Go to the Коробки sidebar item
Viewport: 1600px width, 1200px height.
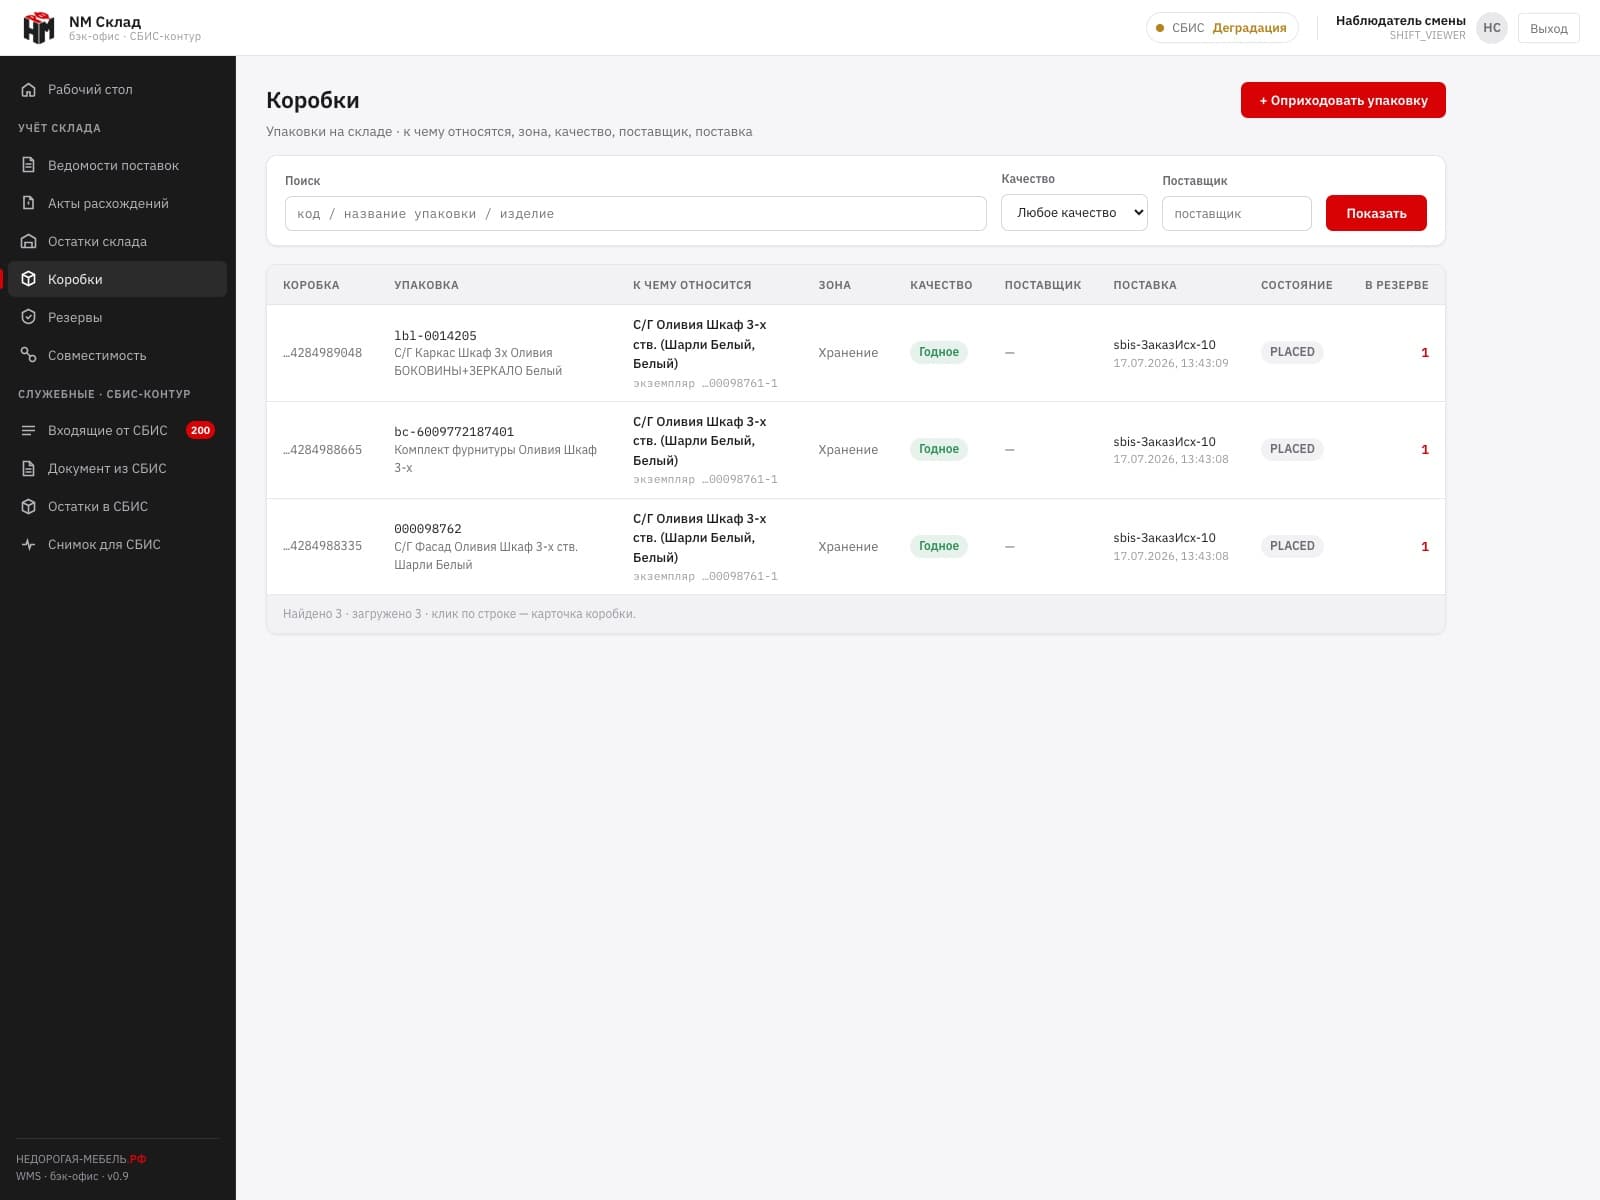tap(117, 280)
